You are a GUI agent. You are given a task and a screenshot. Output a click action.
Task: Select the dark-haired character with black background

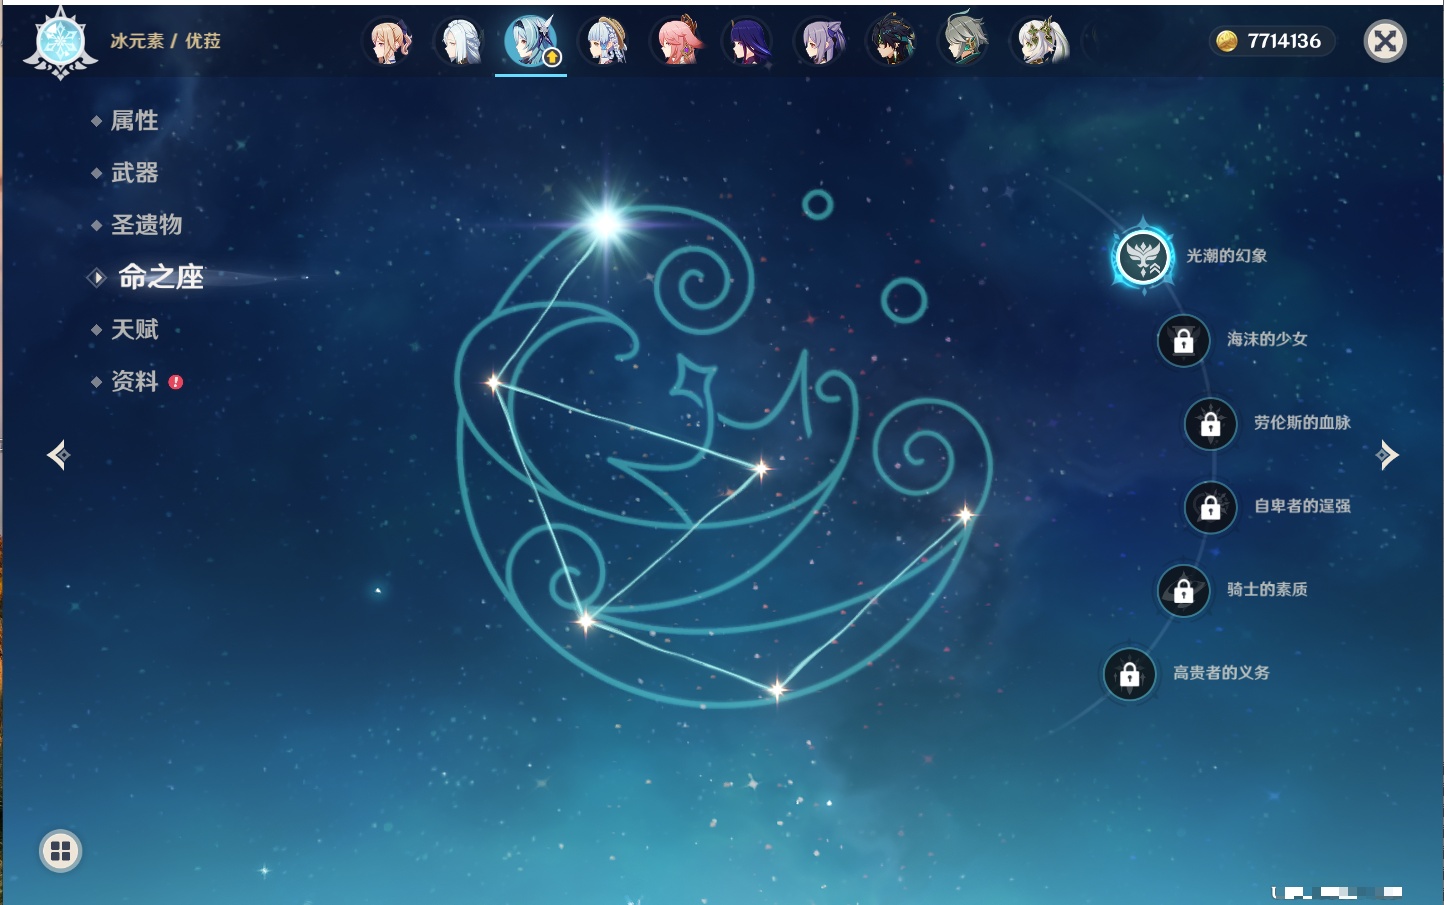point(892,42)
